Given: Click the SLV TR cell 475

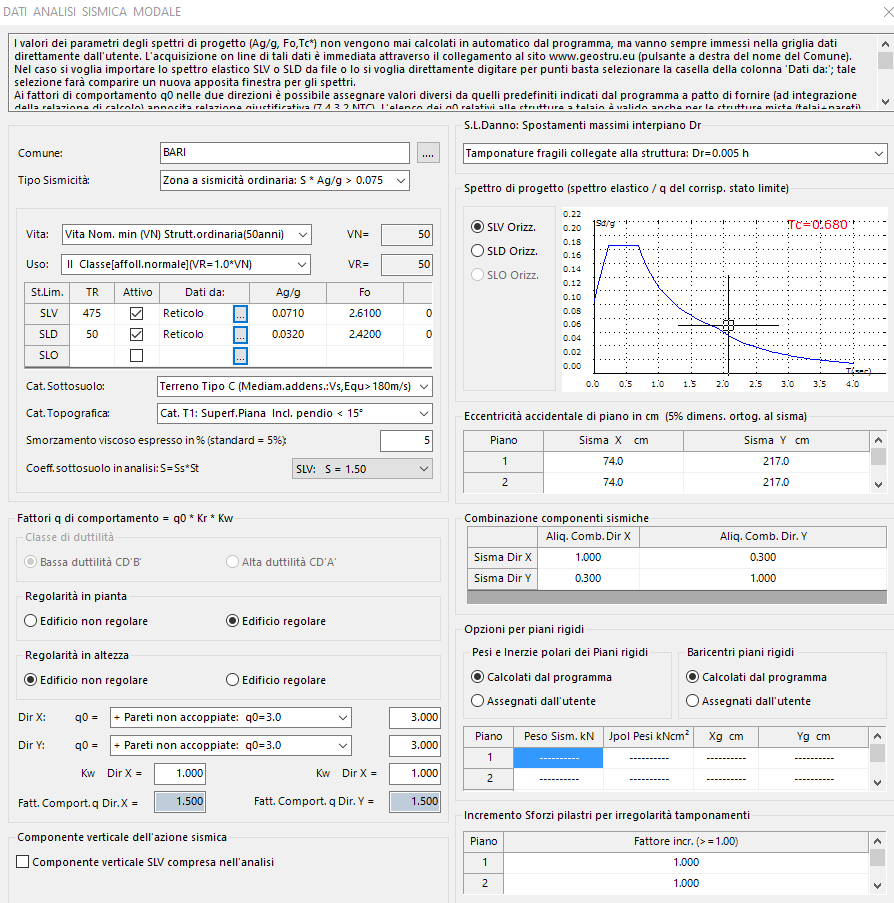Looking at the screenshot, I should pos(92,313).
